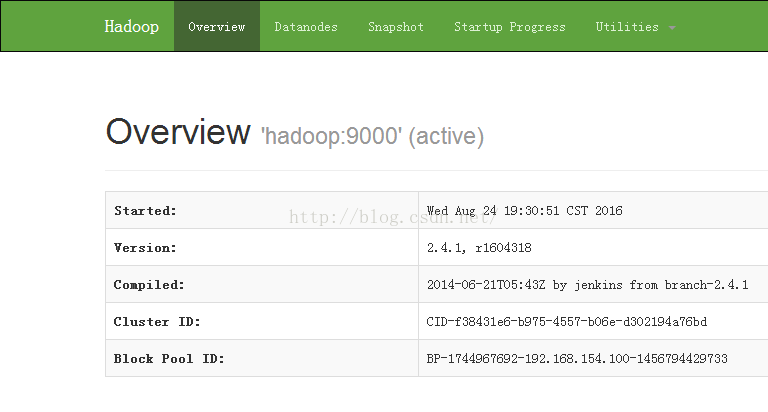Click the blog.csdn.net watermark text
The width and height of the screenshot is (768, 412).
(392, 217)
